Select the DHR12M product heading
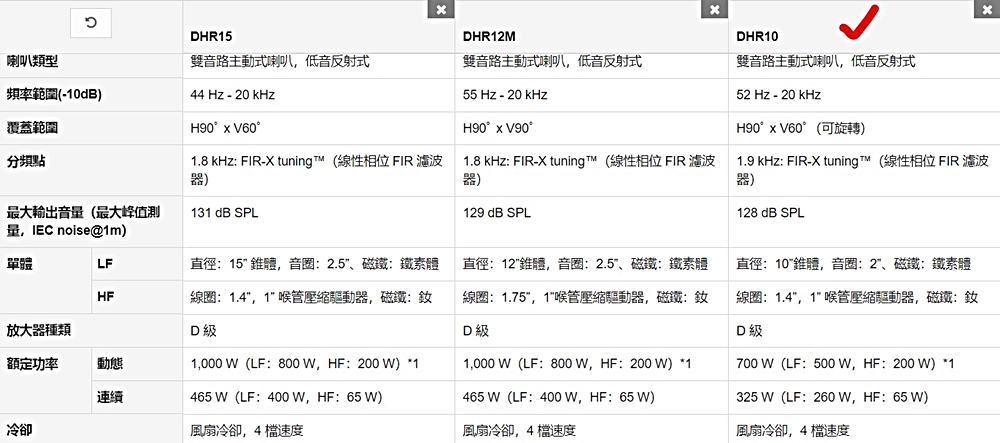 [x=488, y=36]
